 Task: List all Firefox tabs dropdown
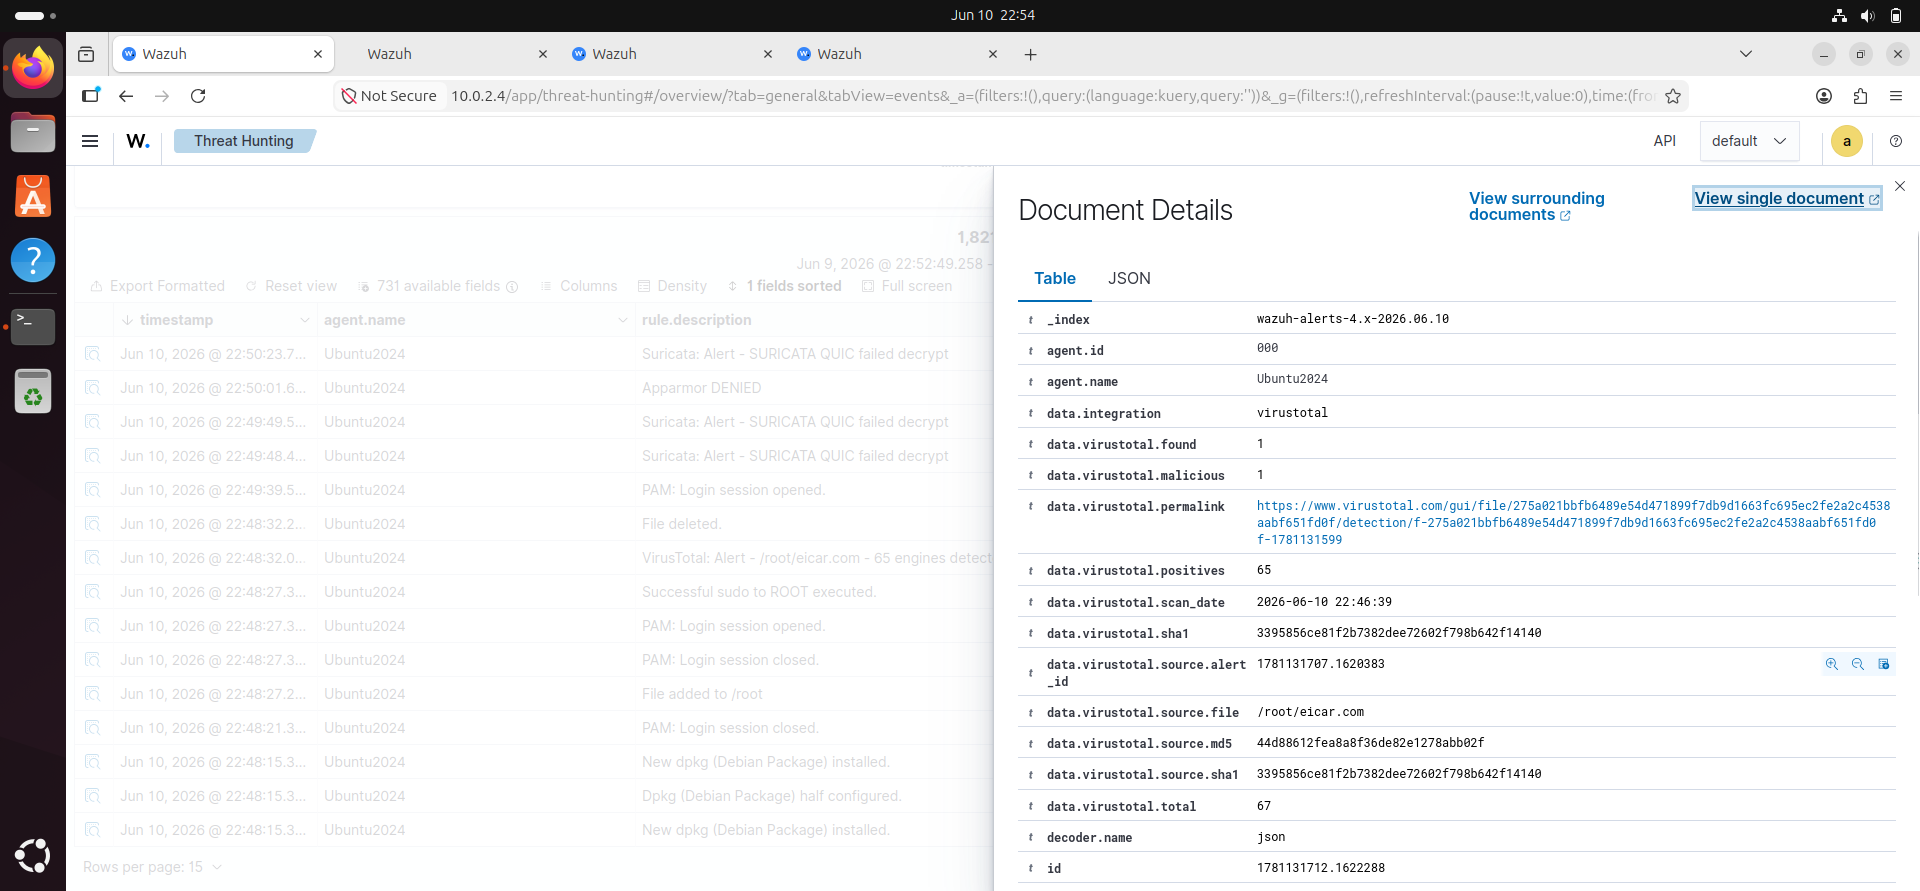click(x=1746, y=54)
